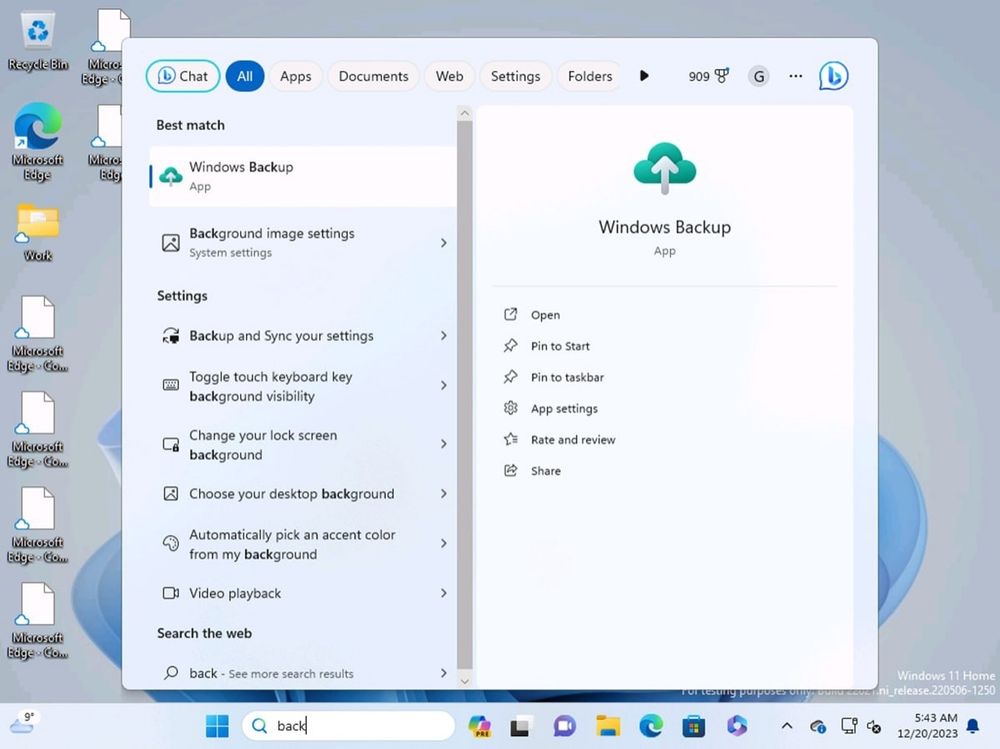Select the Work folder on desktop
1000x749 pixels.
(x=38, y=233)
